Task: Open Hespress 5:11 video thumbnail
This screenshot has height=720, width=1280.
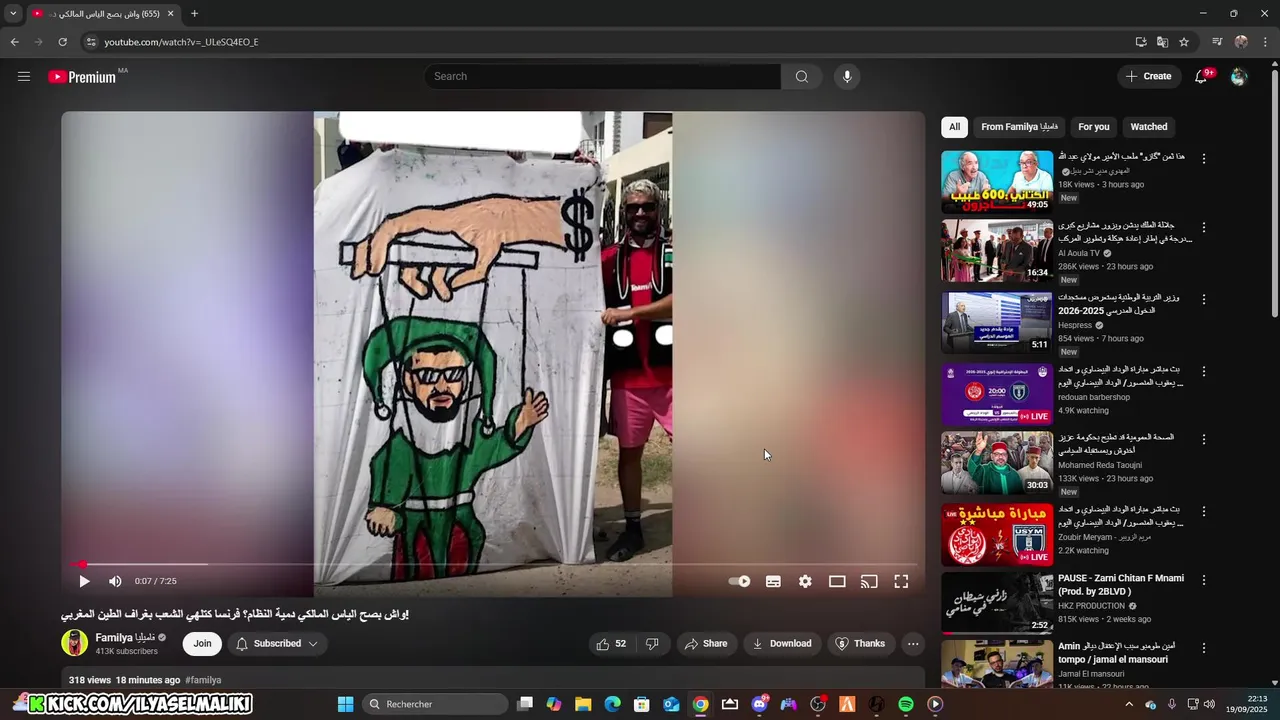Action: tap(997, 322)
